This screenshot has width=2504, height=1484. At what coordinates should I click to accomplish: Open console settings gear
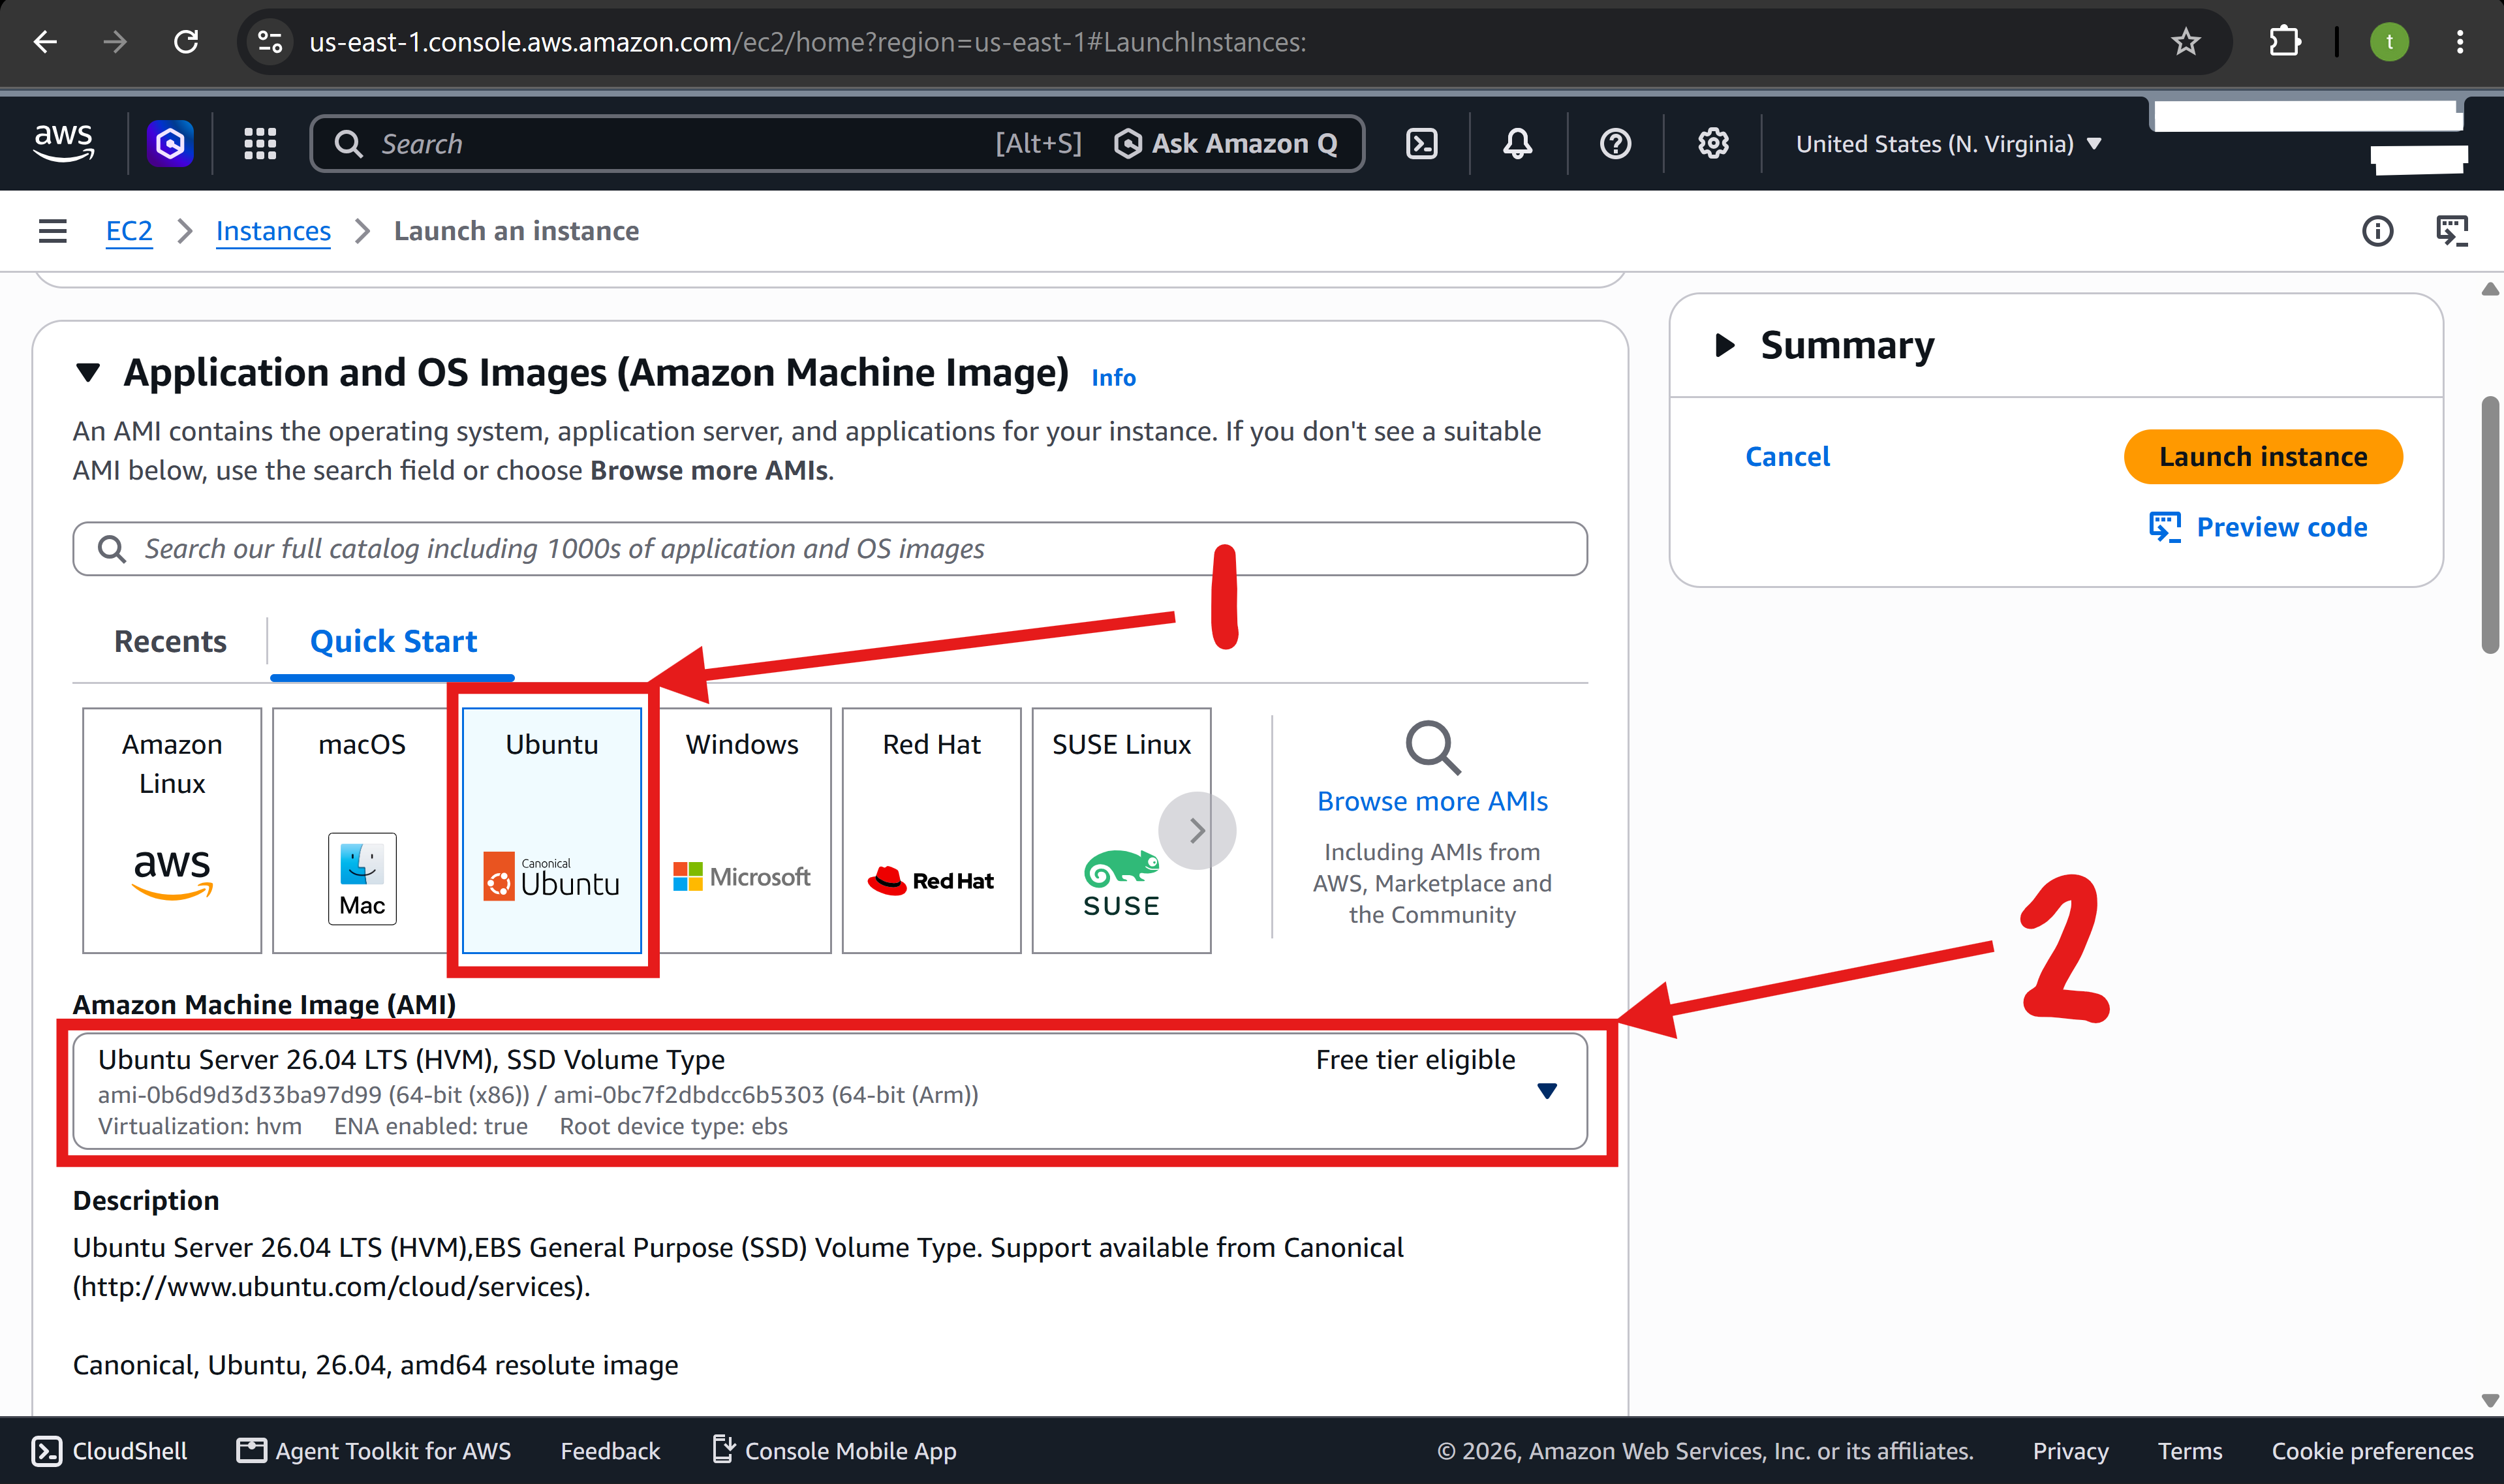click(1713, 143)
